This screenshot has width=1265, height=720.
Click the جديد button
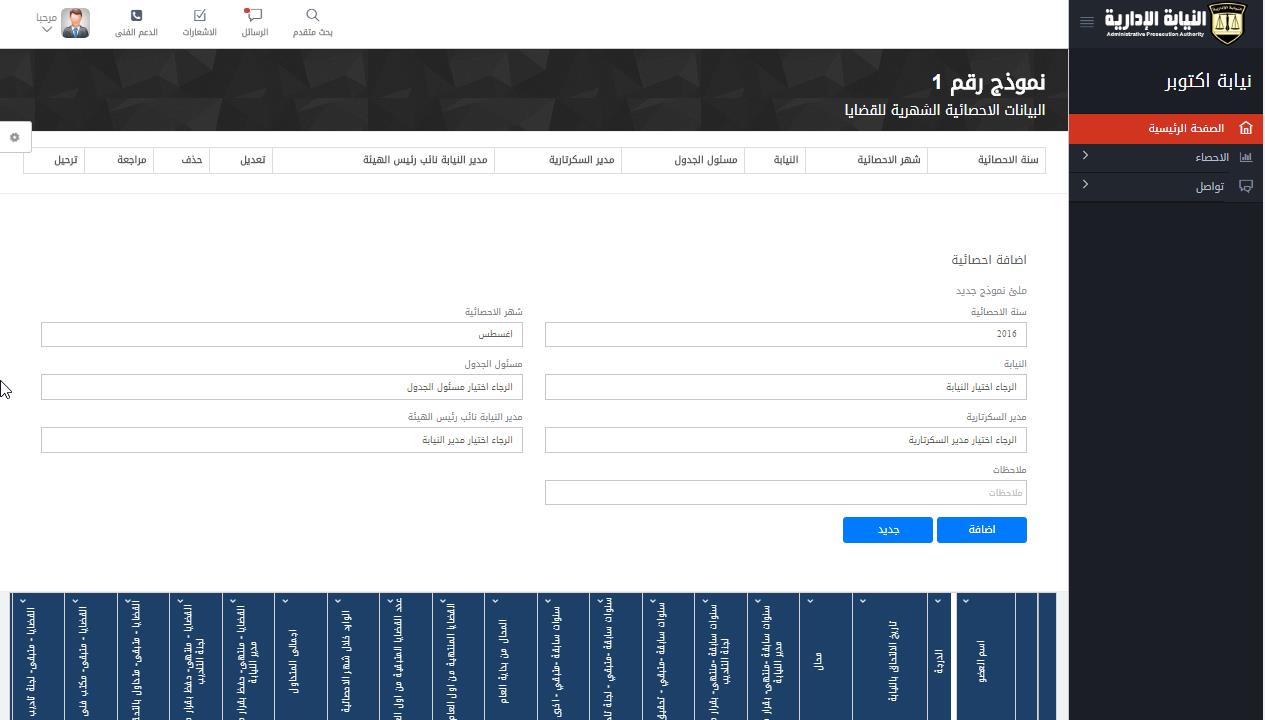coord(887,530)
